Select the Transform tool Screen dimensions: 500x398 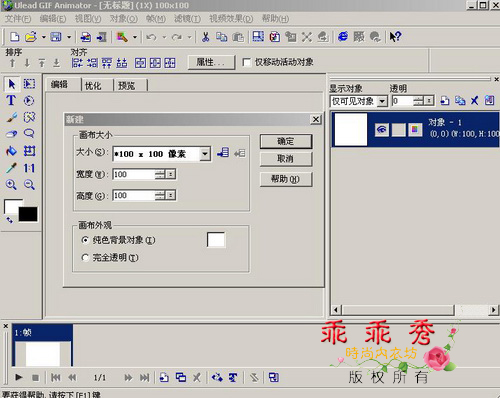[29, 151]
